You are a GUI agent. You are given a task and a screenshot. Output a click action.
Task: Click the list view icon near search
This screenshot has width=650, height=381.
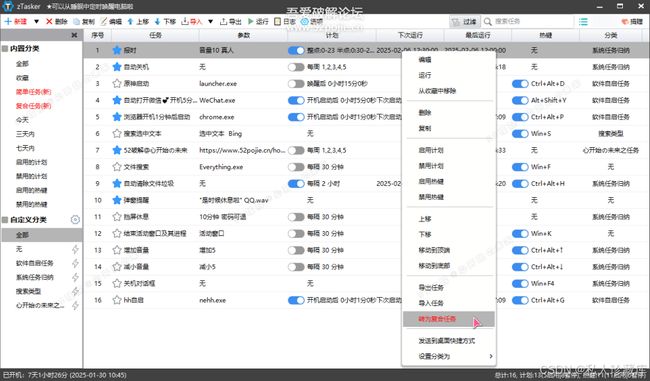[x=583, y=22]
